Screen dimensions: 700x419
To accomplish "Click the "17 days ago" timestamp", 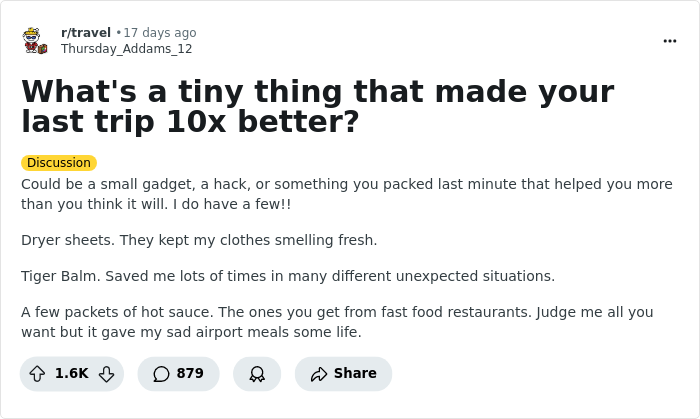I will click(x=159, y=33).
